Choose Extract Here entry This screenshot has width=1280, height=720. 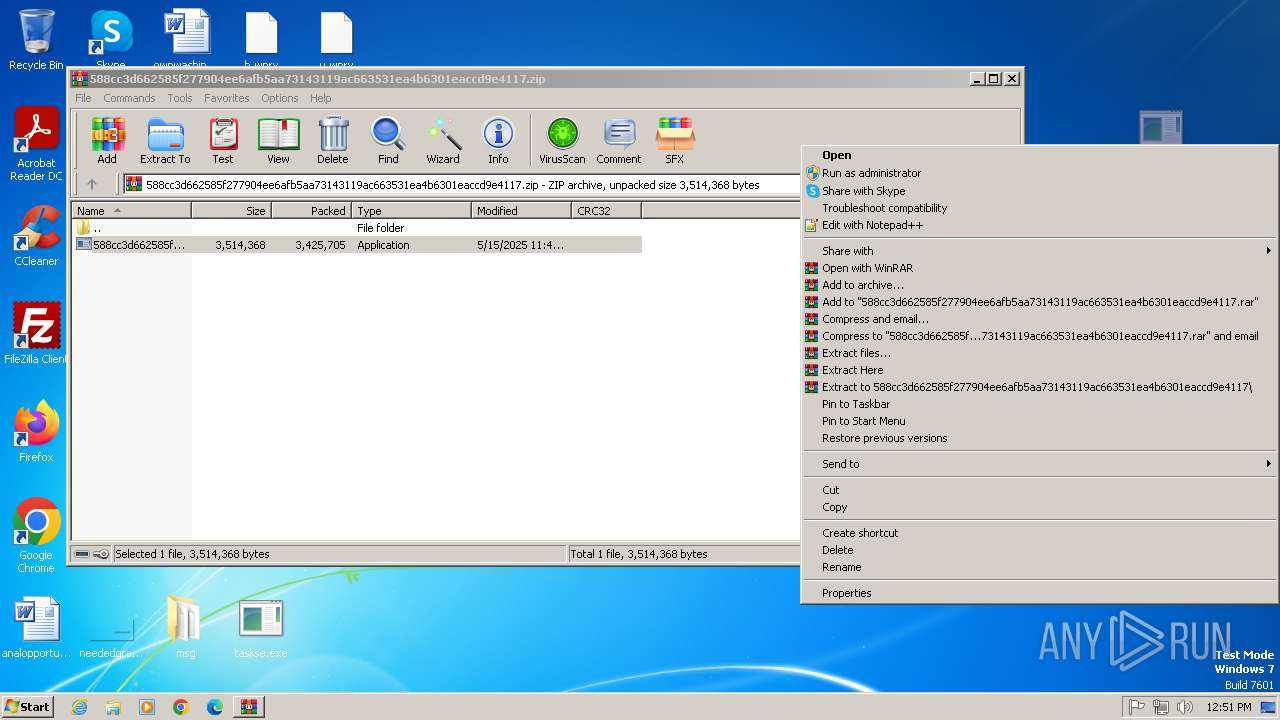coord(1040,370)
